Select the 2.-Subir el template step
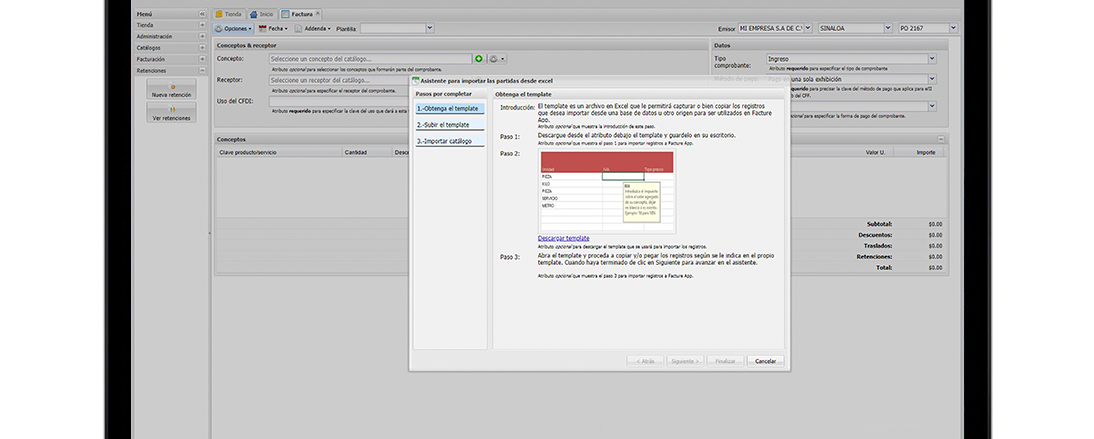 pos(443,125)
